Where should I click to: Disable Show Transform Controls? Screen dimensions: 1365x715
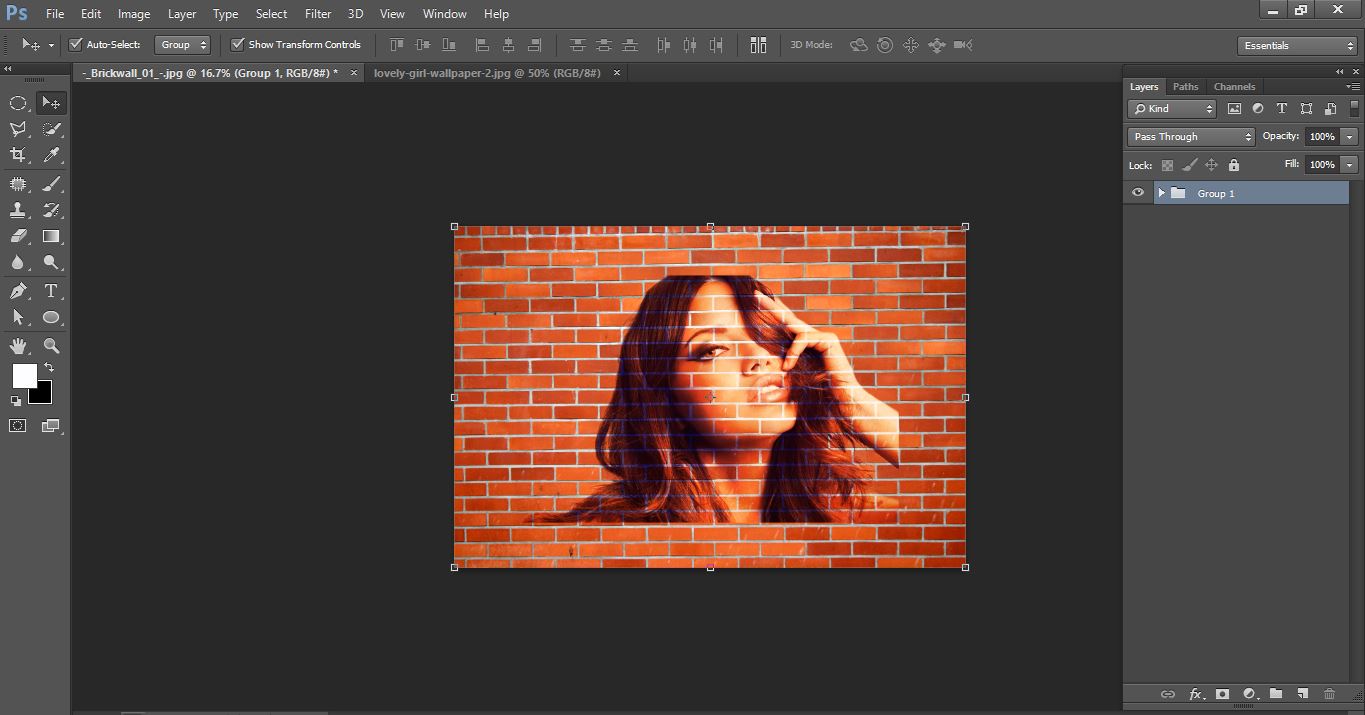point(237,44)
